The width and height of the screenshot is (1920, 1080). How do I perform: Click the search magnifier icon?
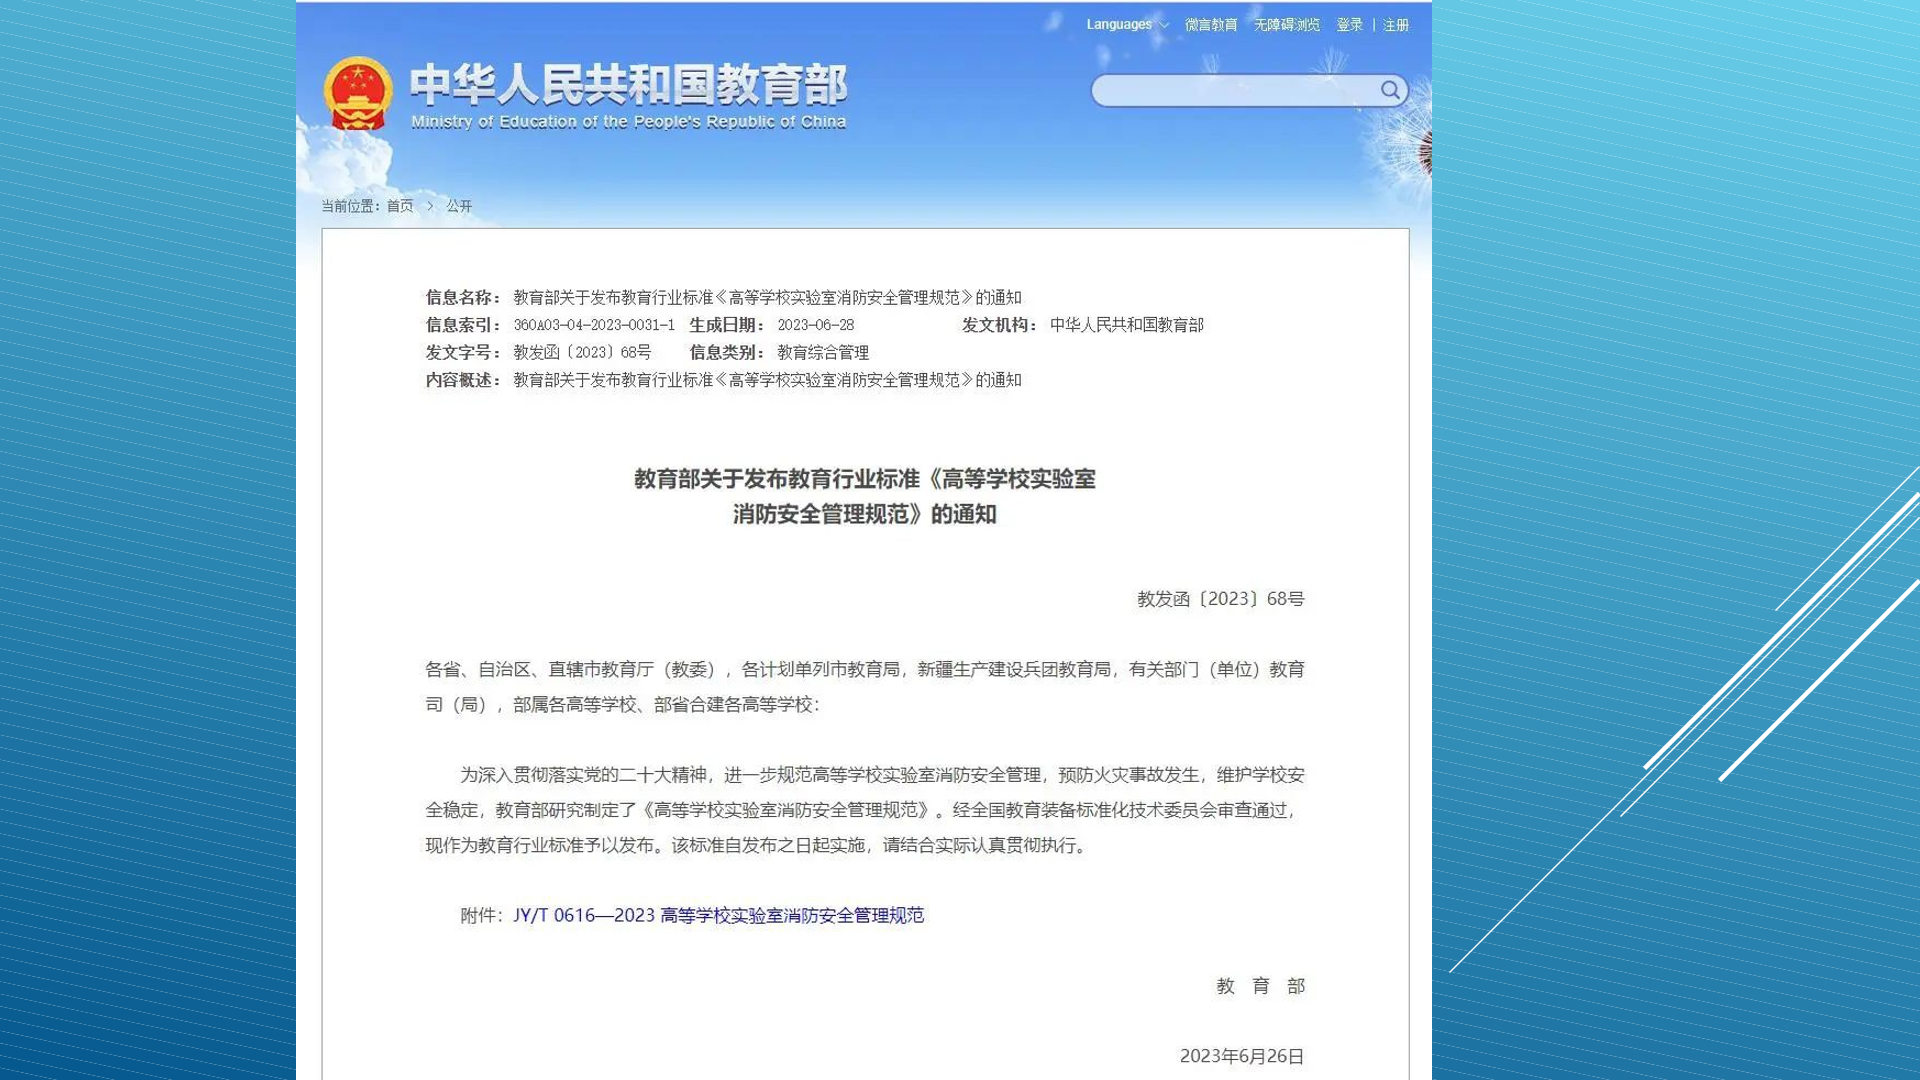pos(1390,90)
